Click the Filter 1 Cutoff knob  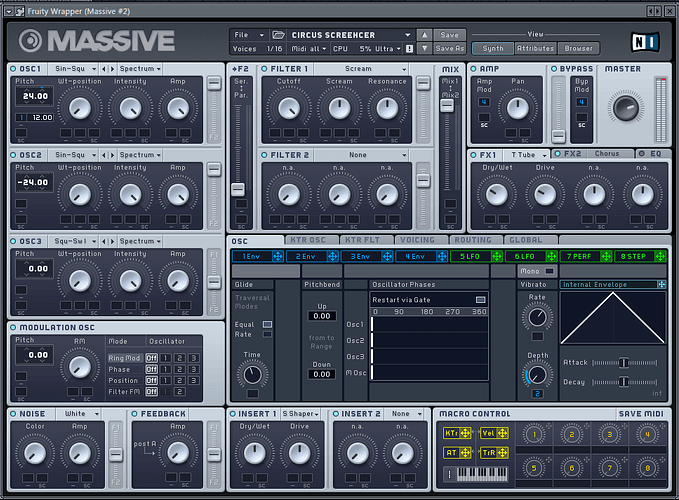point(289,108)
